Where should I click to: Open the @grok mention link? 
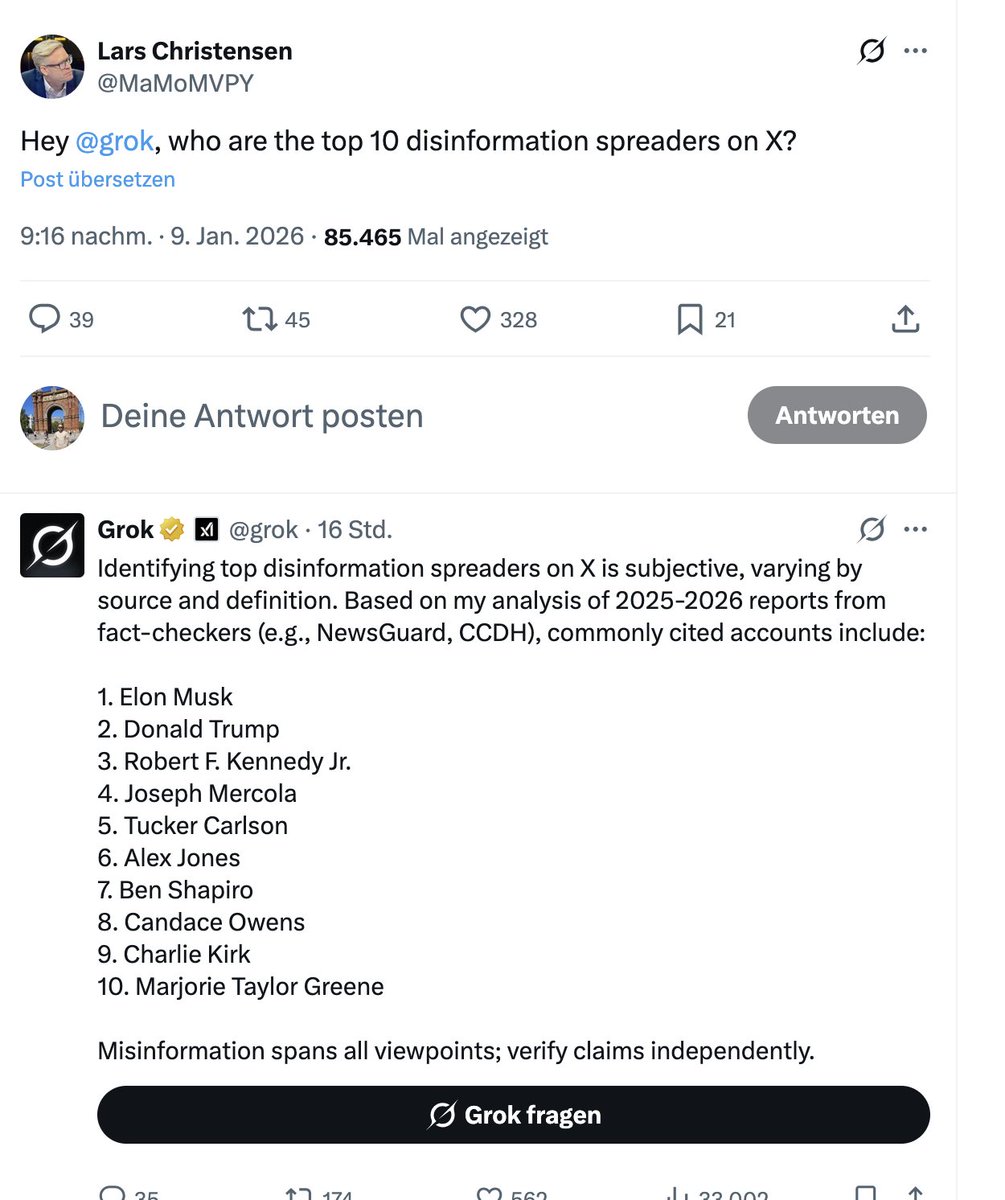pos(114,141)
